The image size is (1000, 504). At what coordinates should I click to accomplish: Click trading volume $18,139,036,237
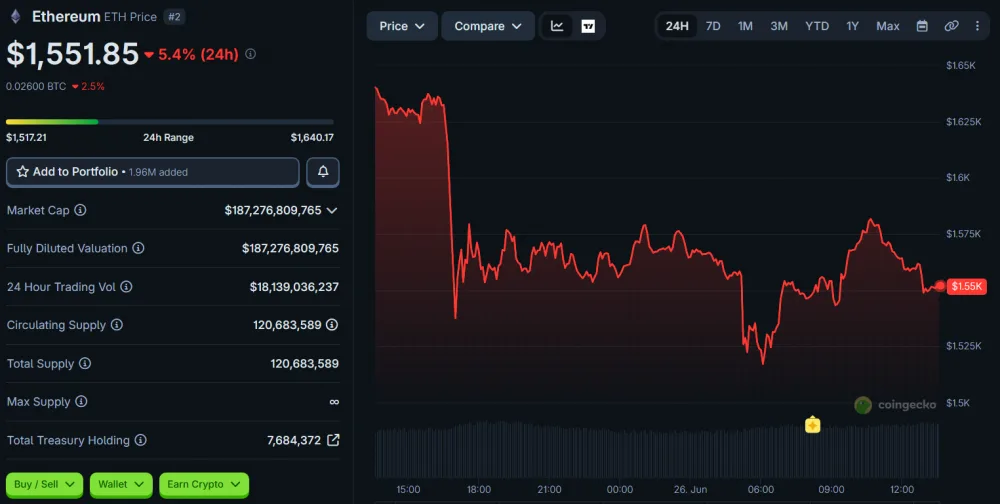(x=294, y=286)
